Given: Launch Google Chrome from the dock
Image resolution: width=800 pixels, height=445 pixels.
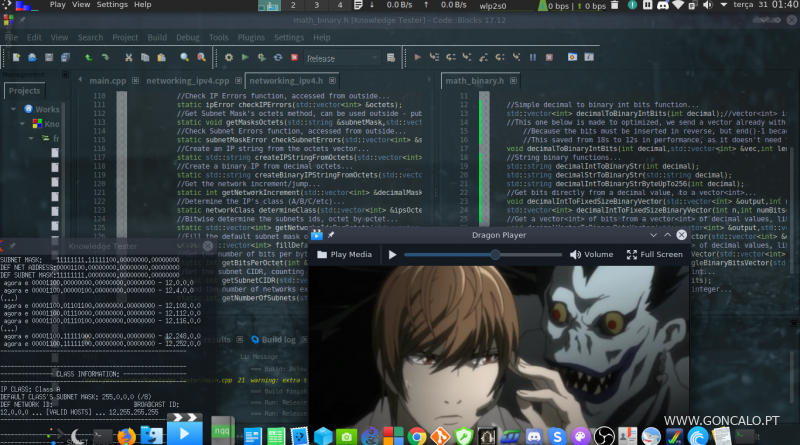Looking at the screenshot, I should [x=415, y=435].
